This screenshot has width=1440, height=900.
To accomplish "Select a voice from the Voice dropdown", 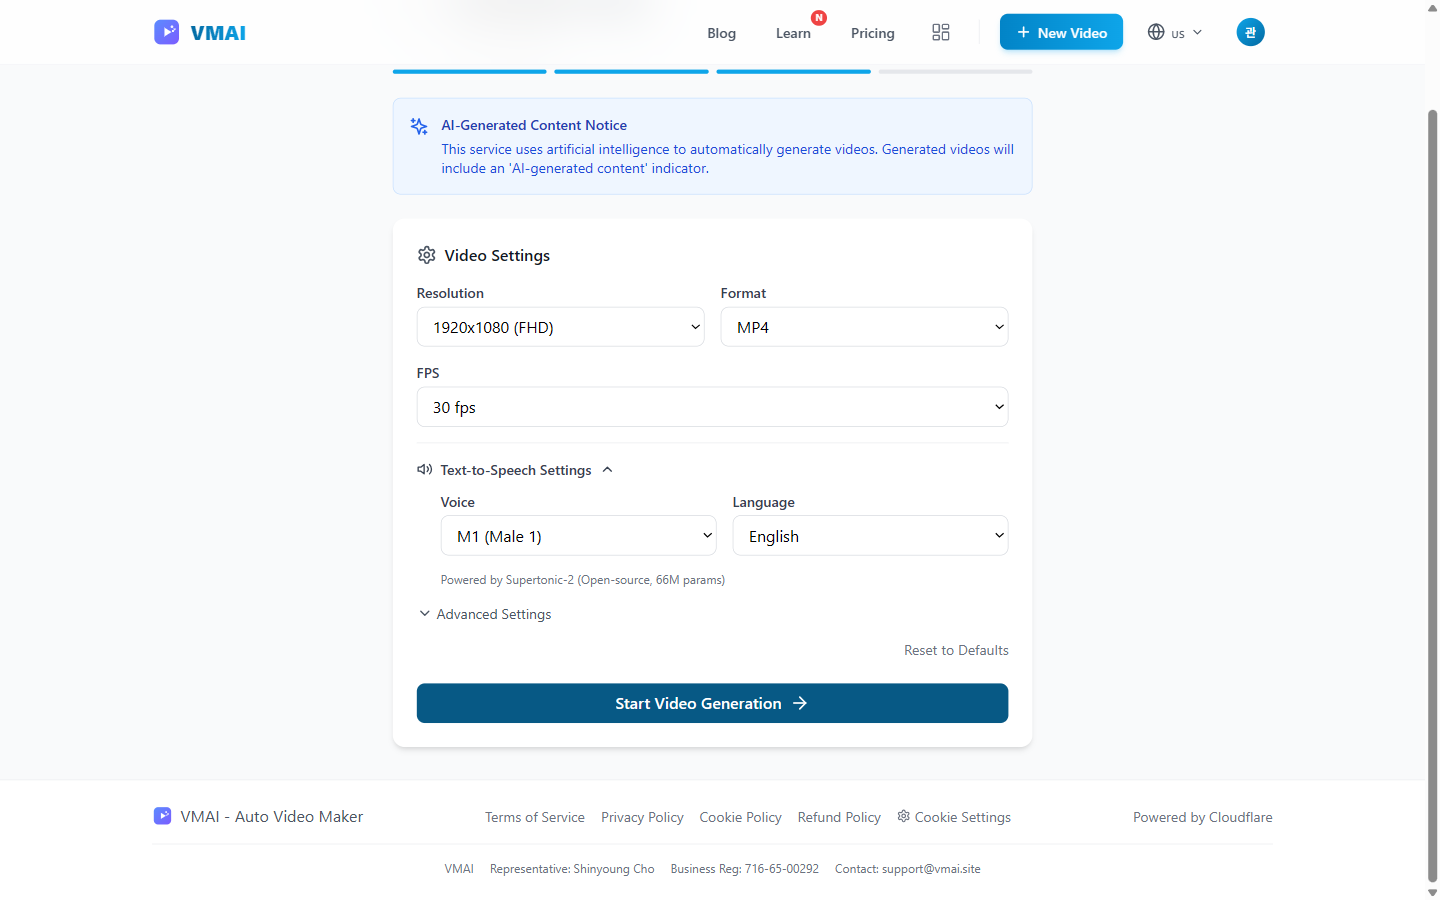I will pos(578,536).
